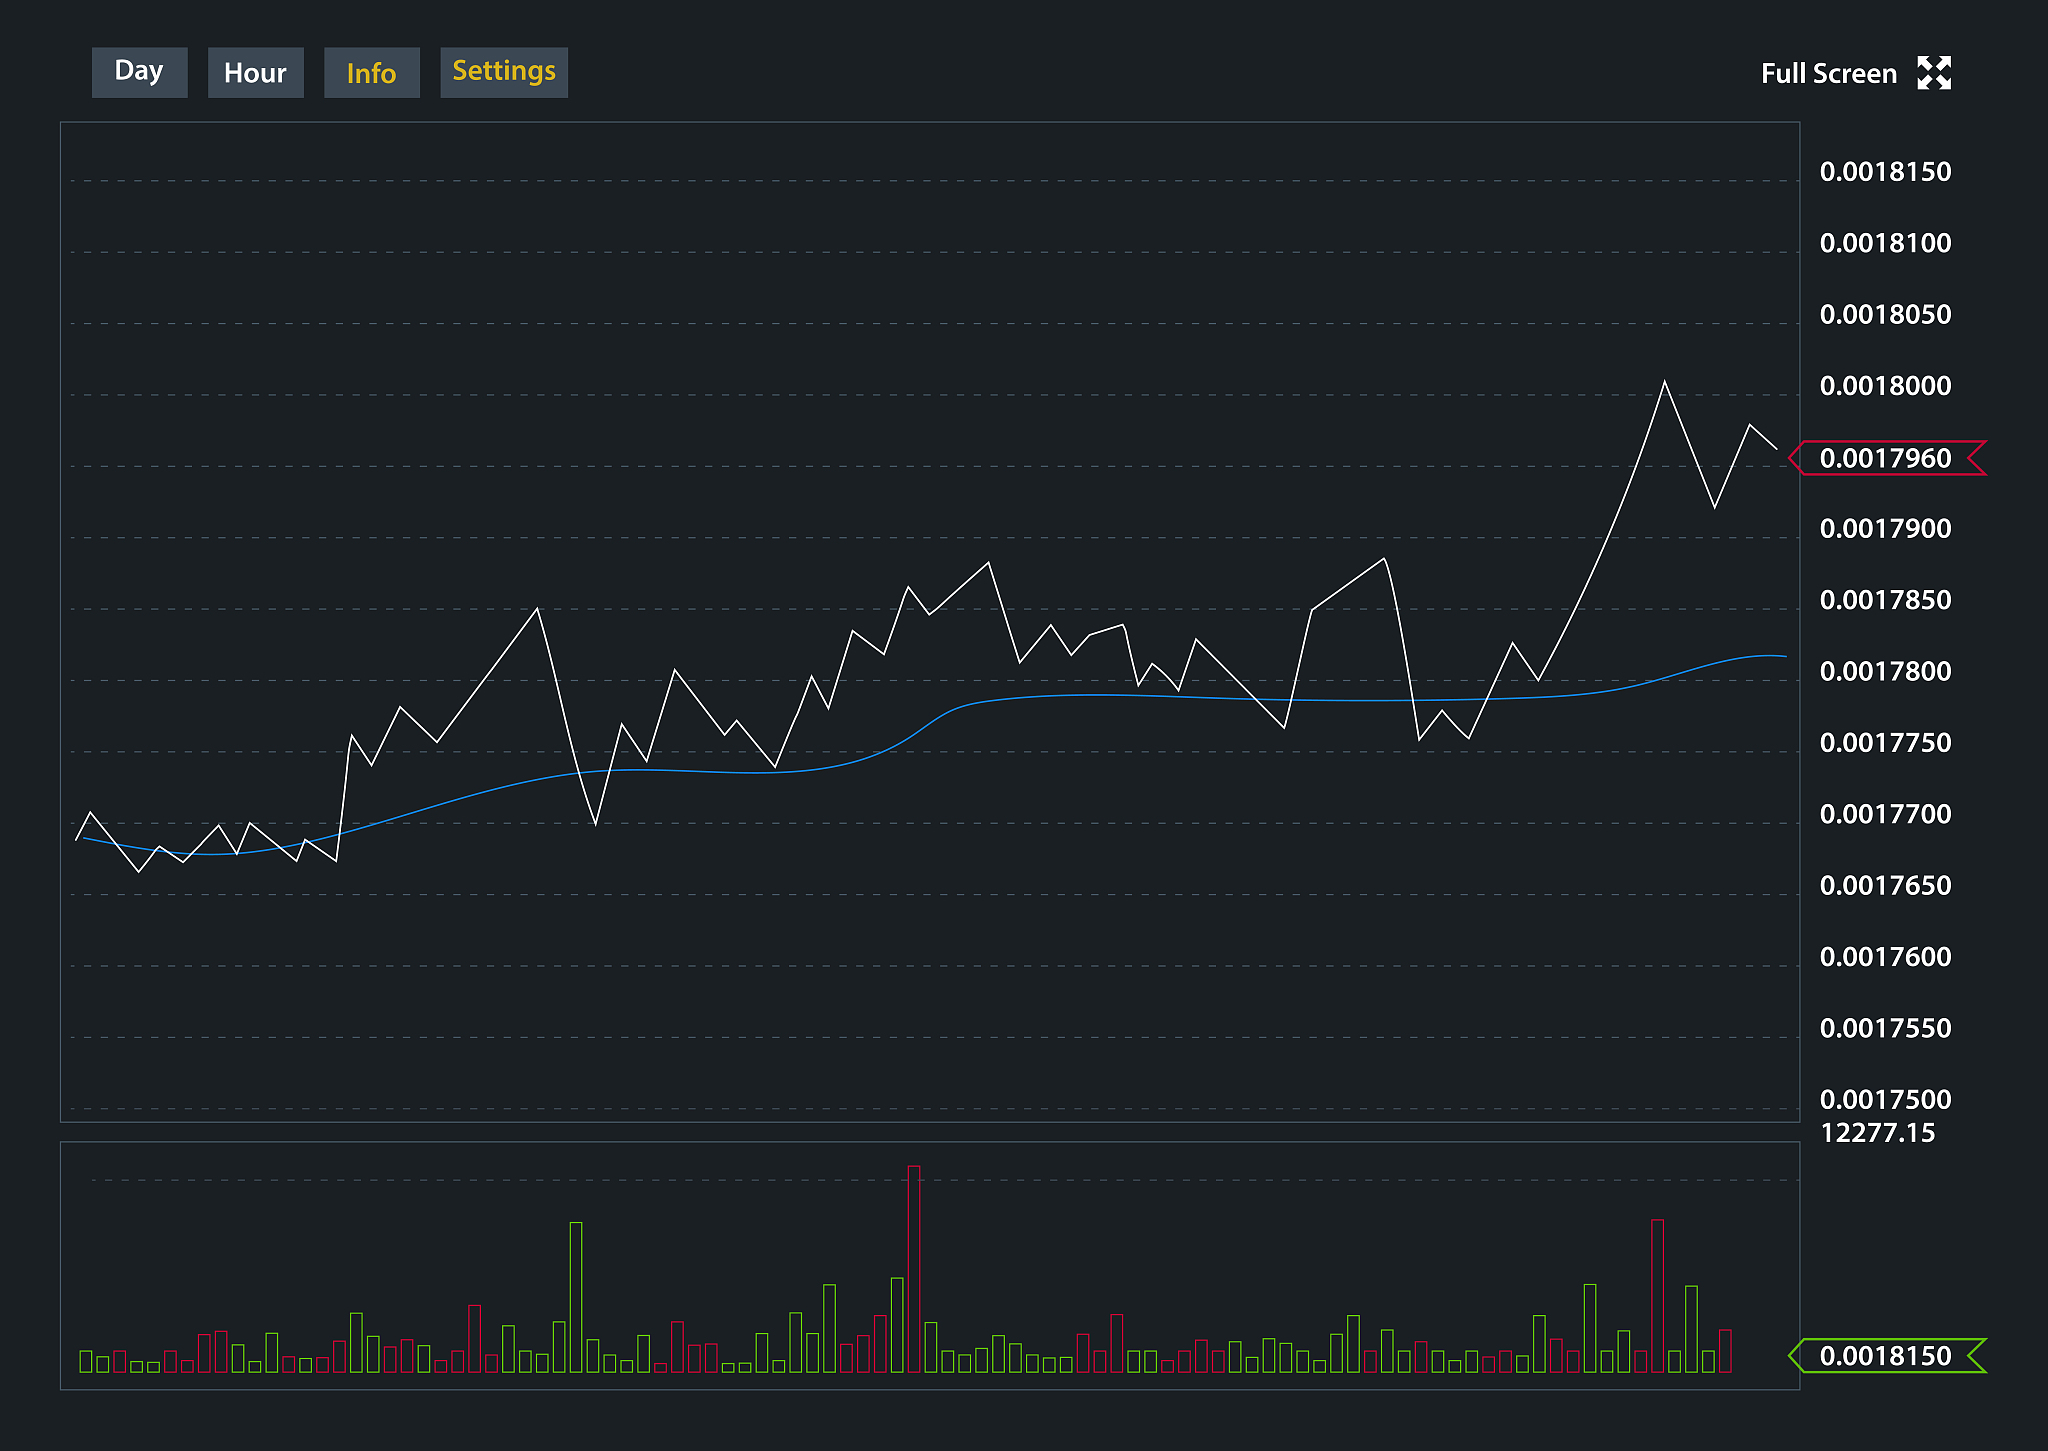Click the full screen expand arrows icon
The image size is (2048, 1451).
click(1934, 73)
